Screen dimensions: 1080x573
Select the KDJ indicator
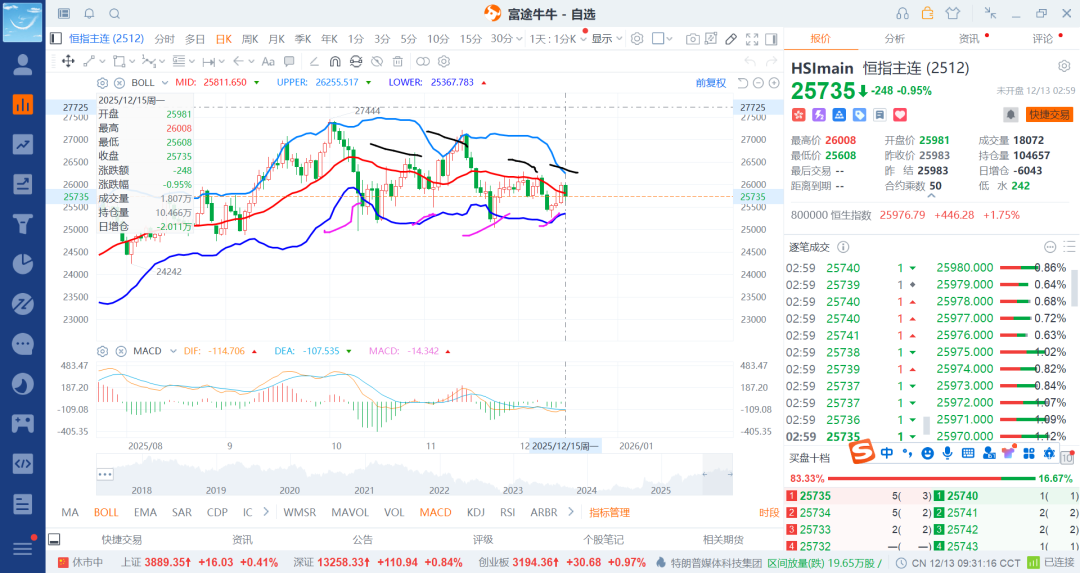click(475, 512)
